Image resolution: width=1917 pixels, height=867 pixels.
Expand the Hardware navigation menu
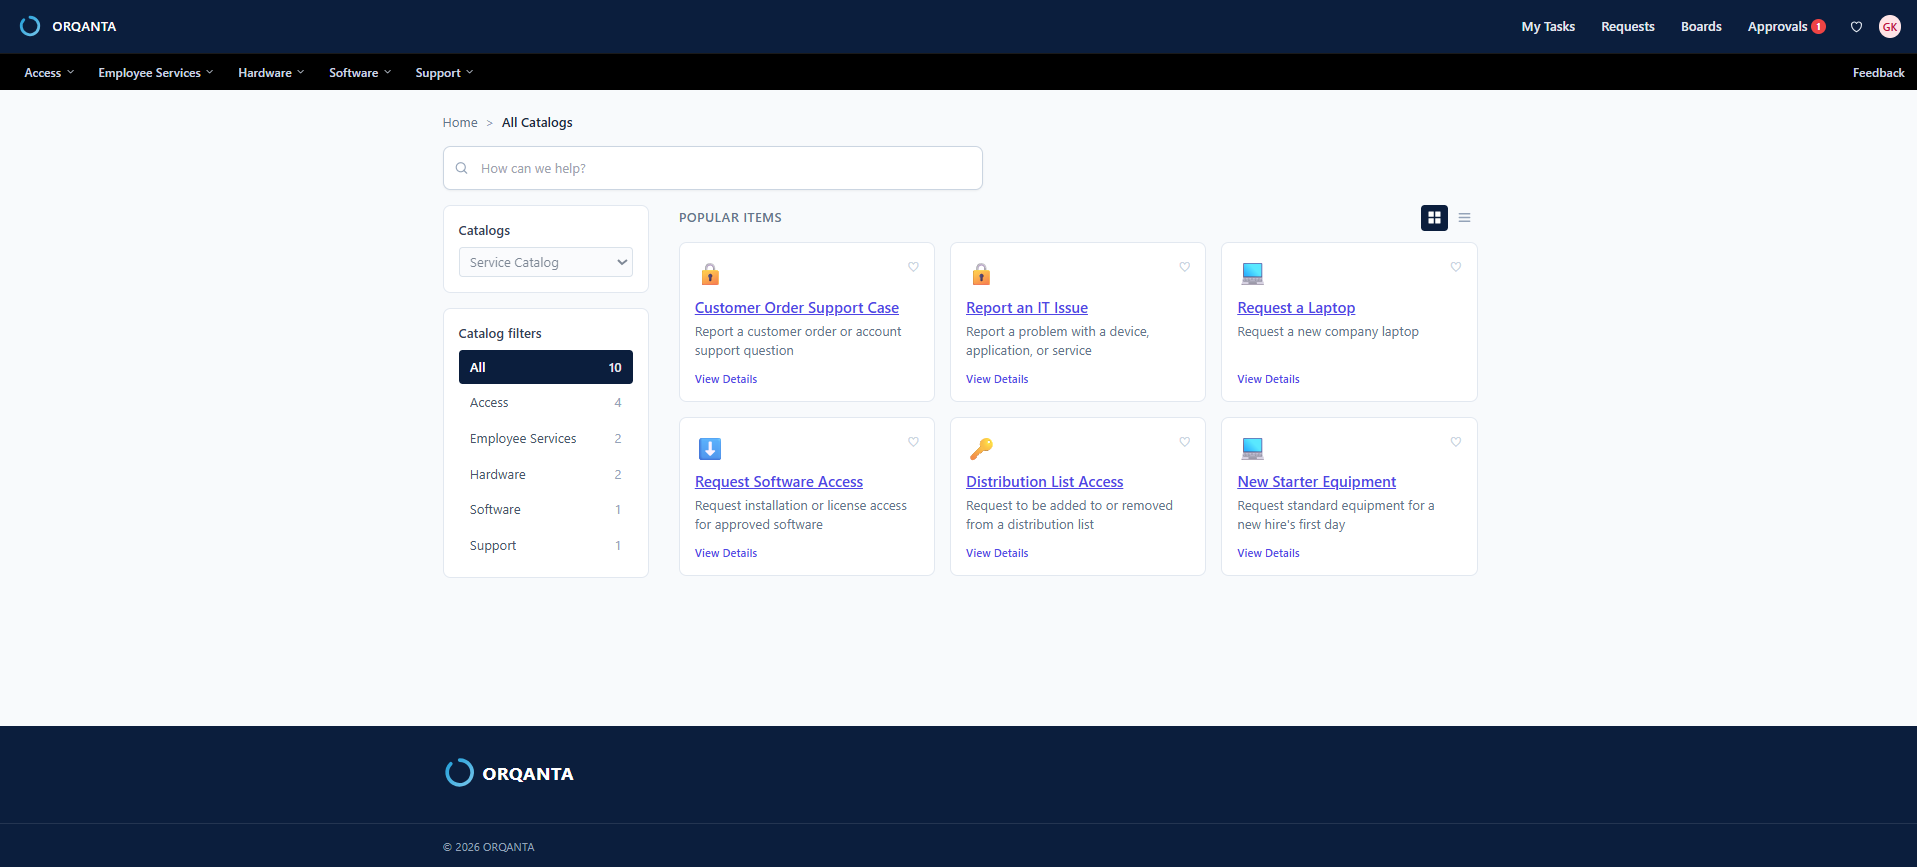(x=271, y=73)
